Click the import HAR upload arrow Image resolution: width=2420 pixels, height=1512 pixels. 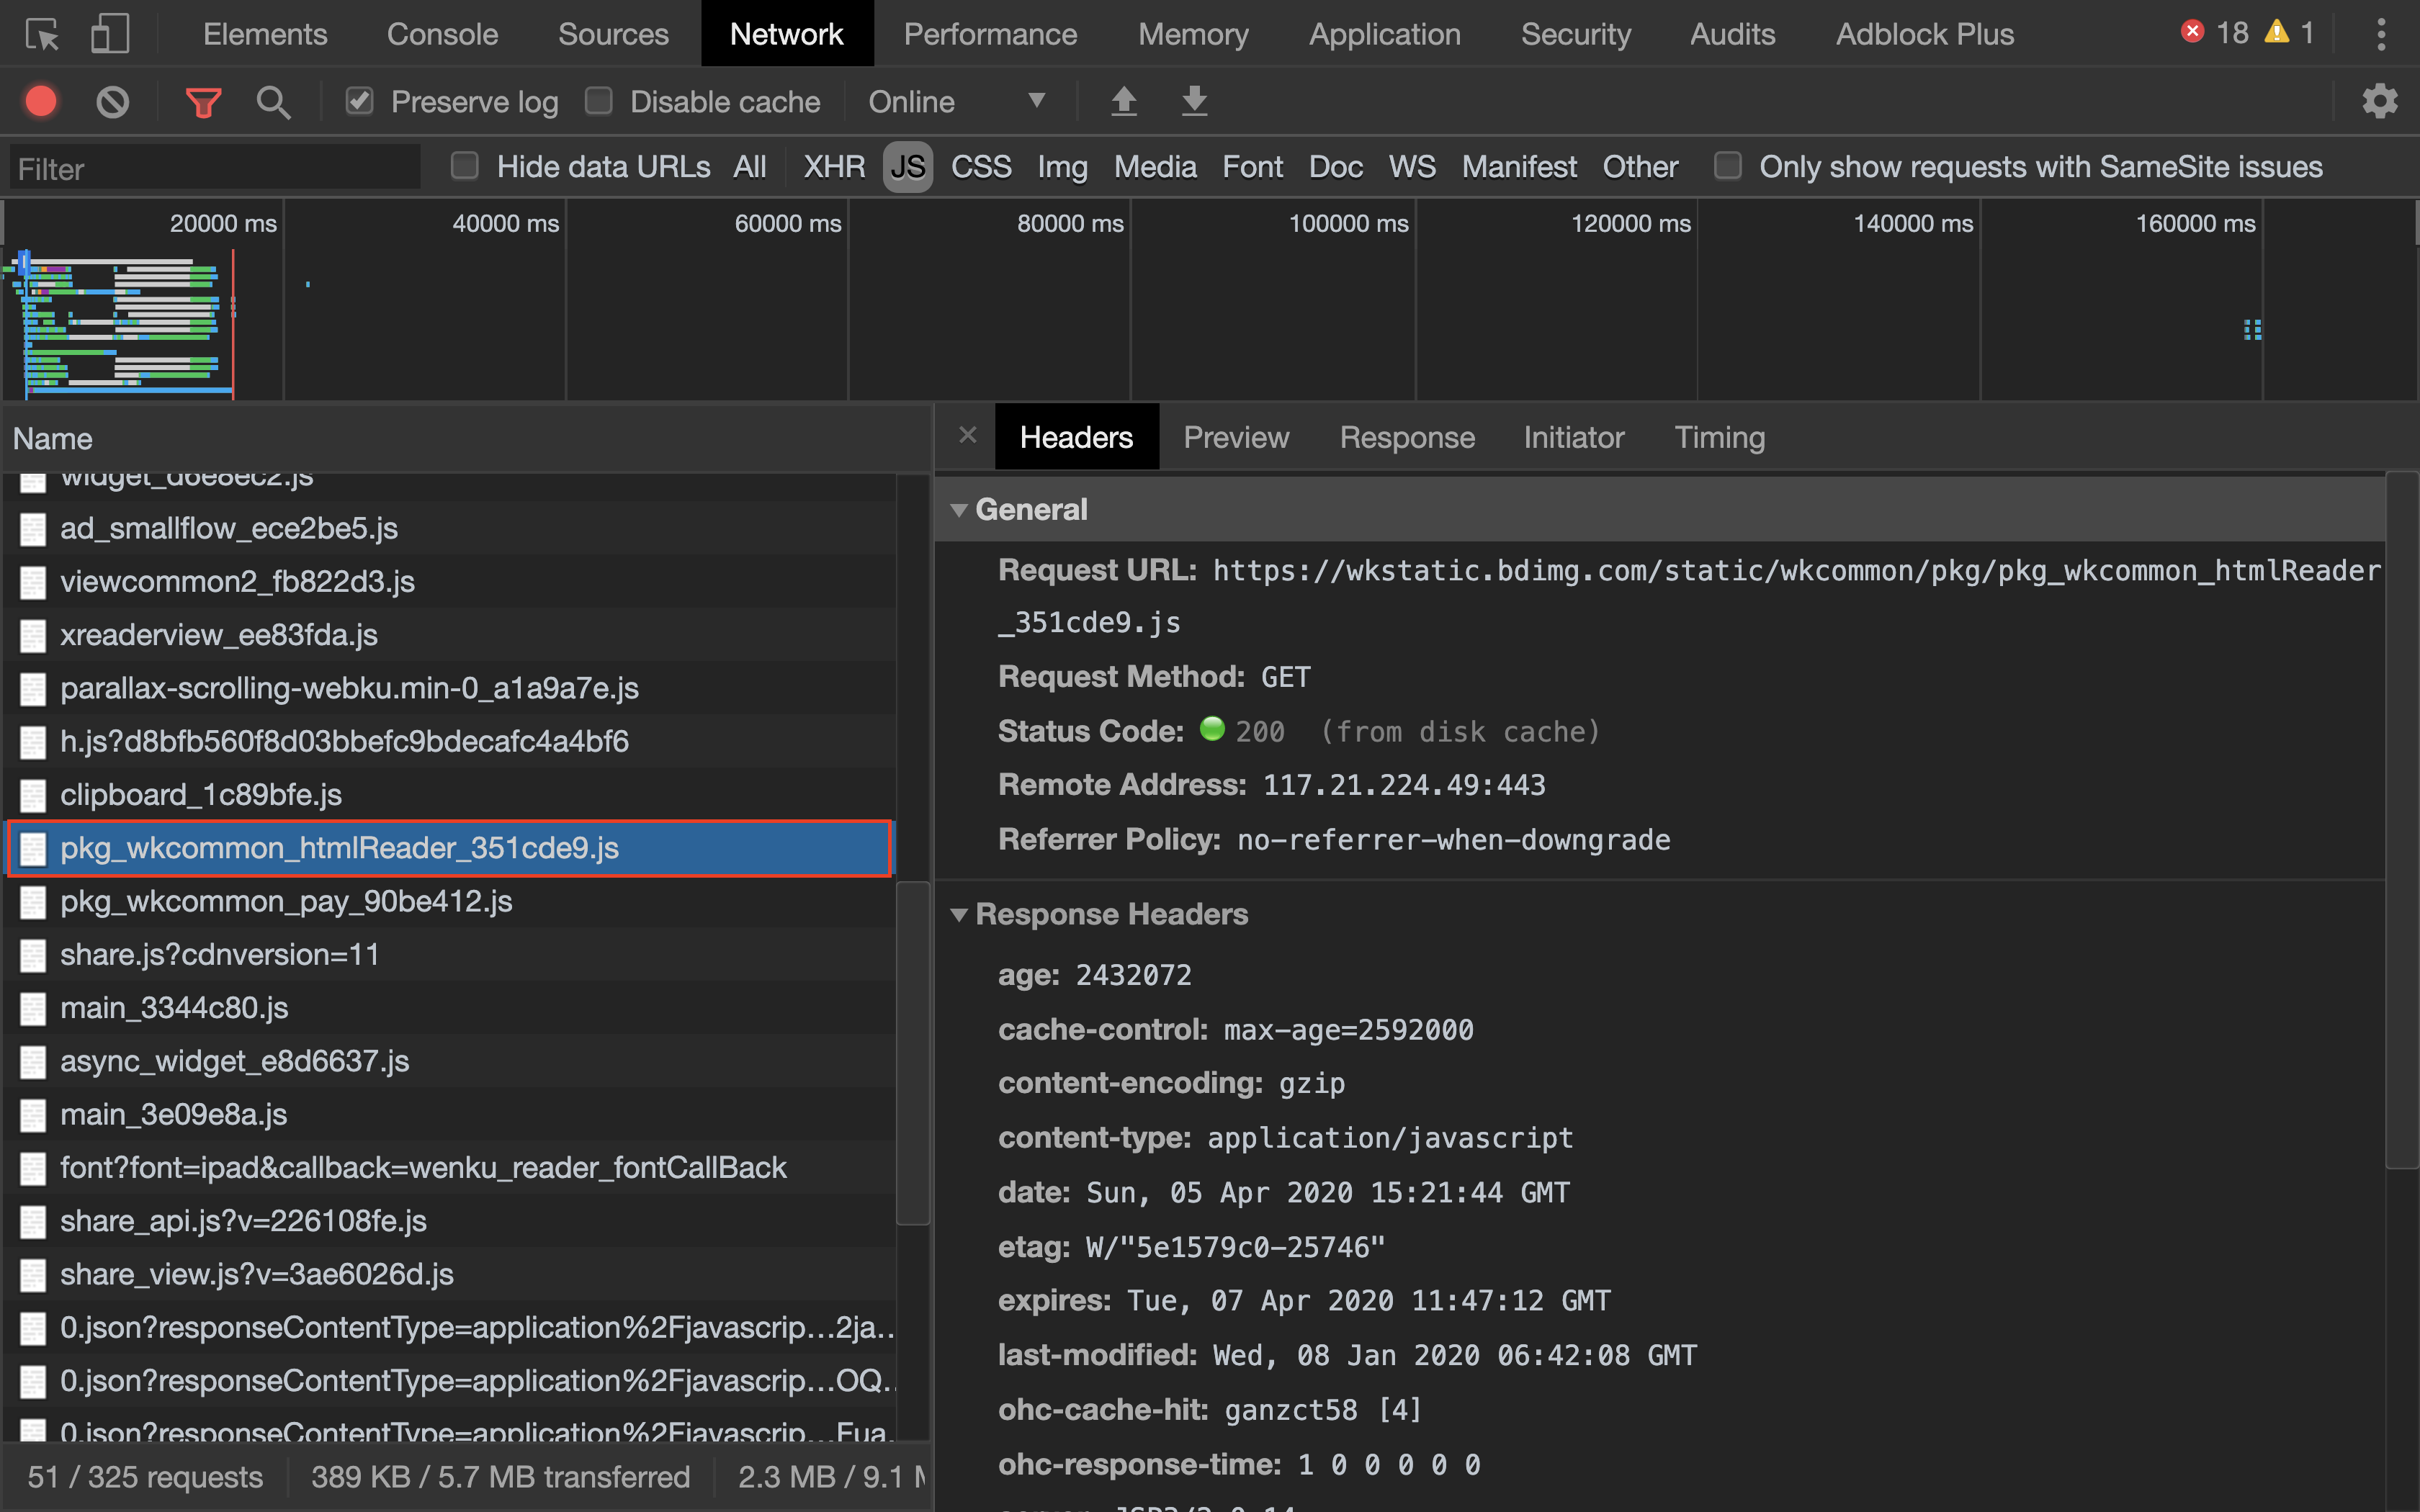pos(1124,102)
